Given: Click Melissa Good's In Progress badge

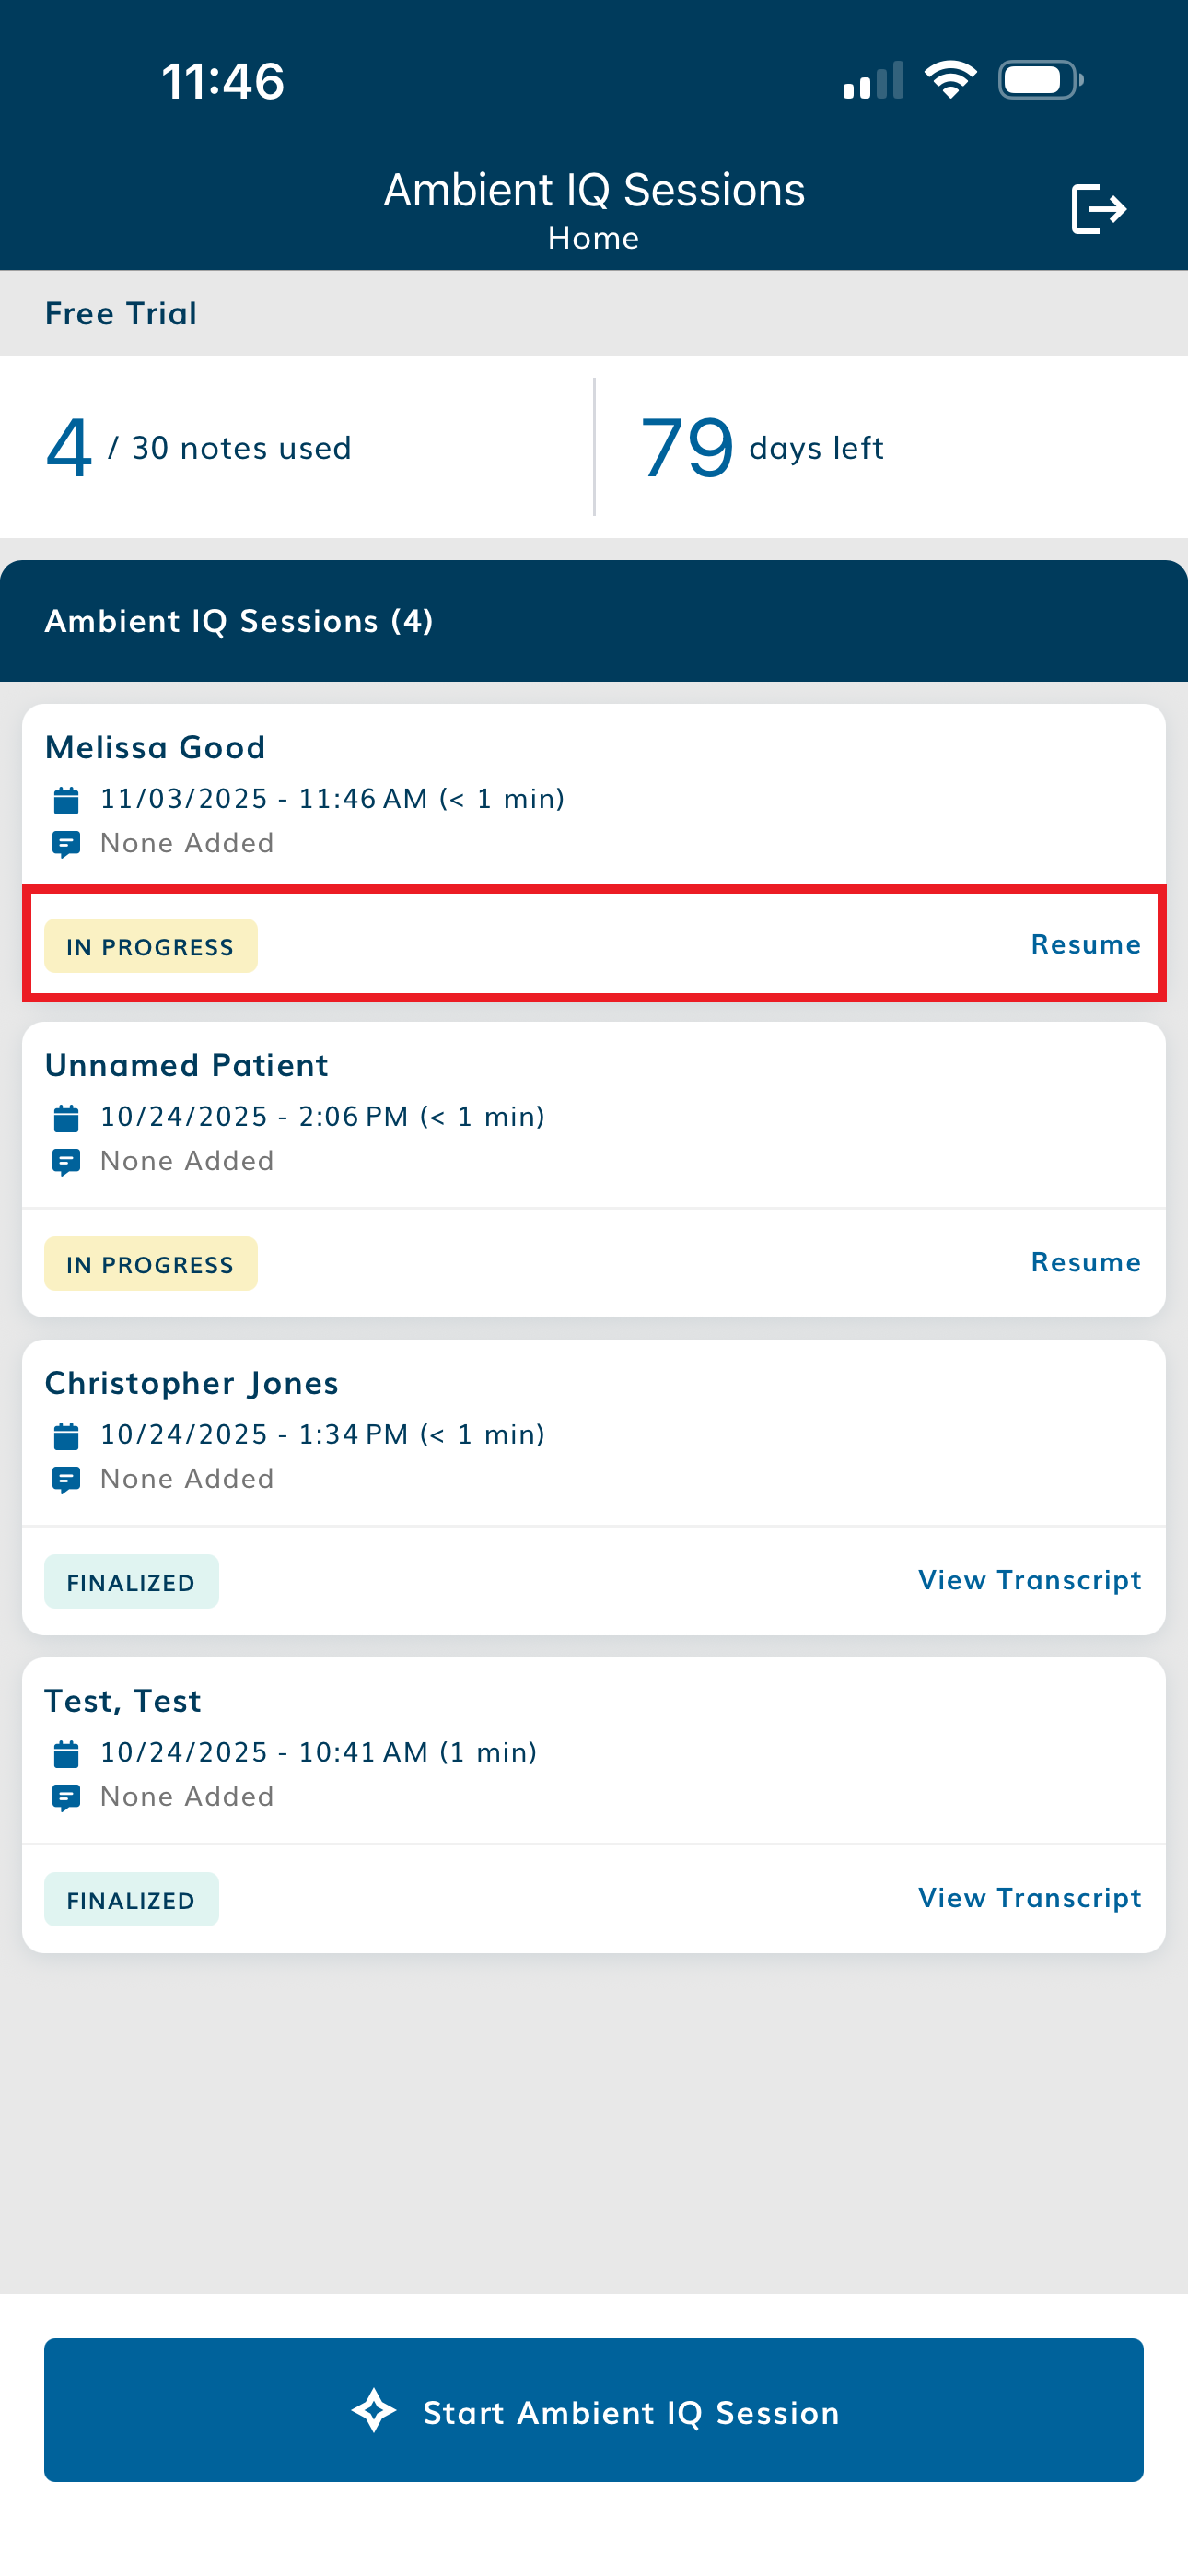Looking at the screenshot, I should click(150, 947).
